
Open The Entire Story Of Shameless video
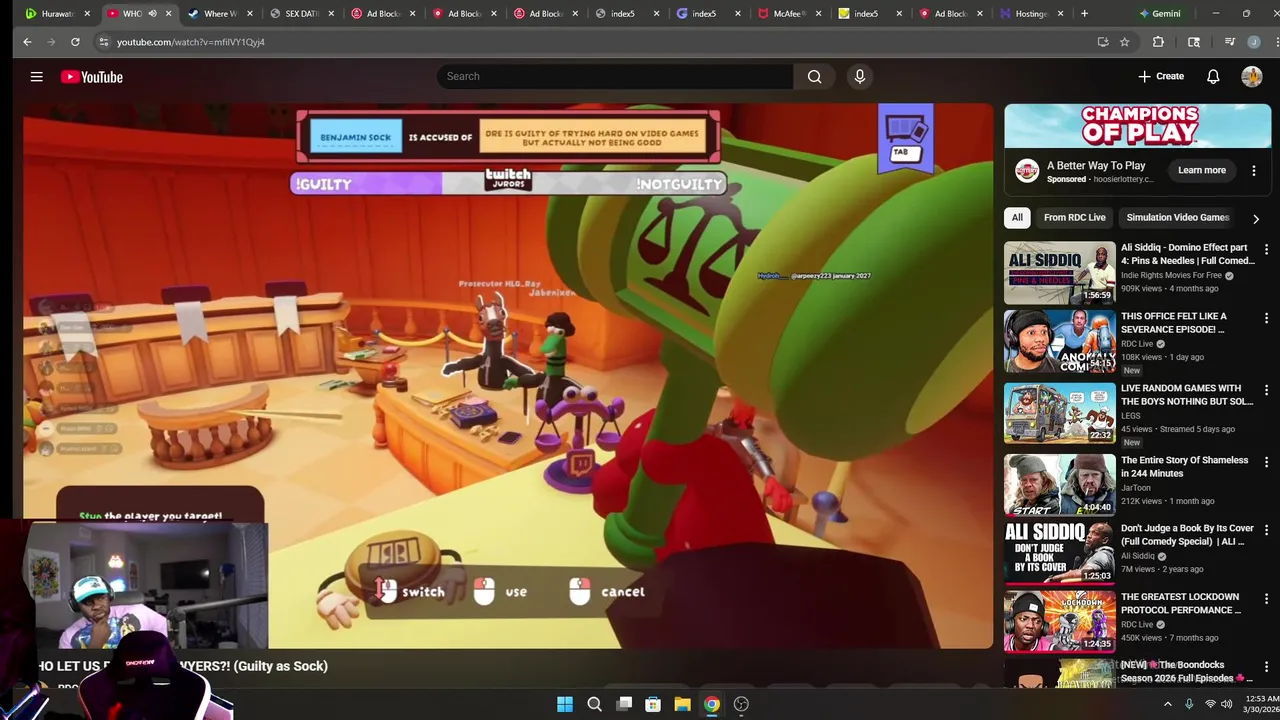pos(1059,484)
